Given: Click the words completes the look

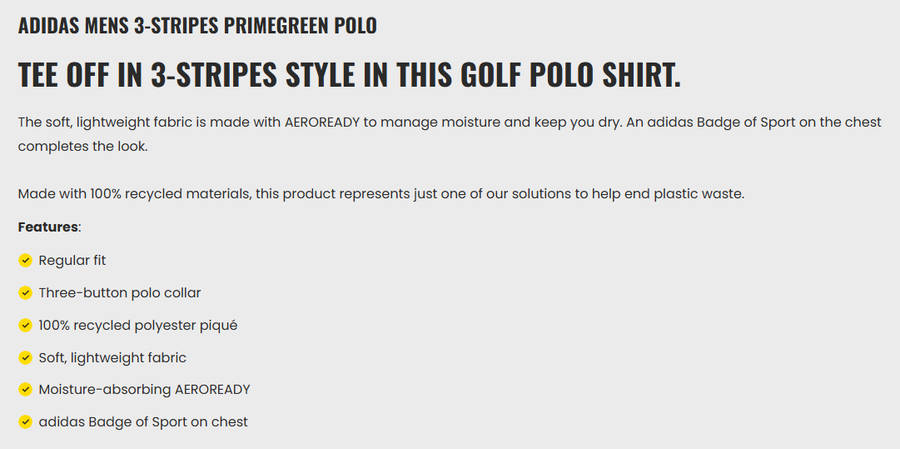Looking at the screenshot, I should coord(82,146).
